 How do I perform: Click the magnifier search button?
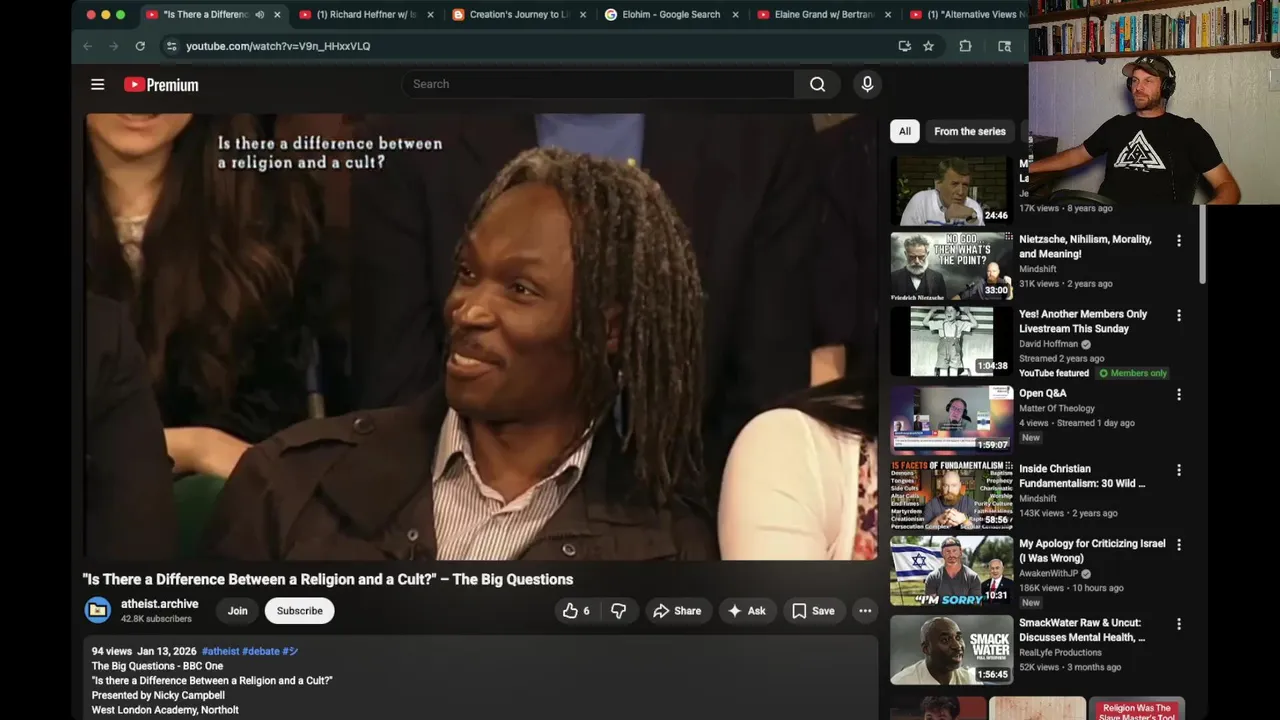(x=817, y=84)
